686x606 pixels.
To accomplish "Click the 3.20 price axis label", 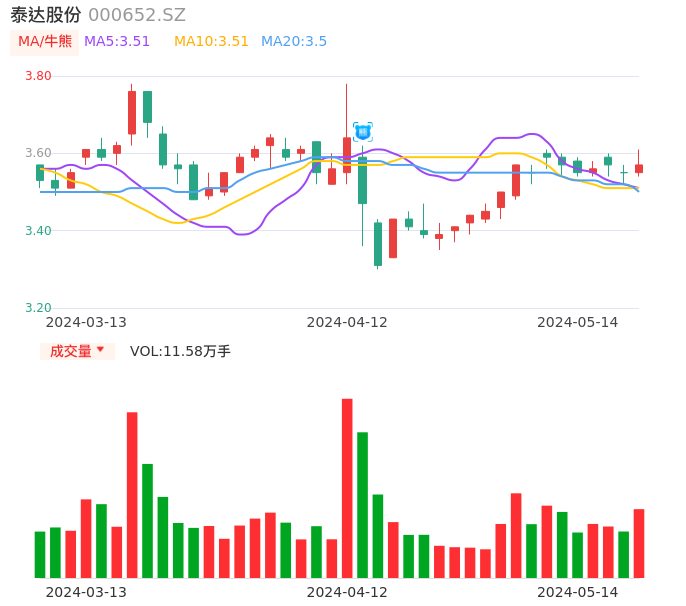I will (38, 308).
